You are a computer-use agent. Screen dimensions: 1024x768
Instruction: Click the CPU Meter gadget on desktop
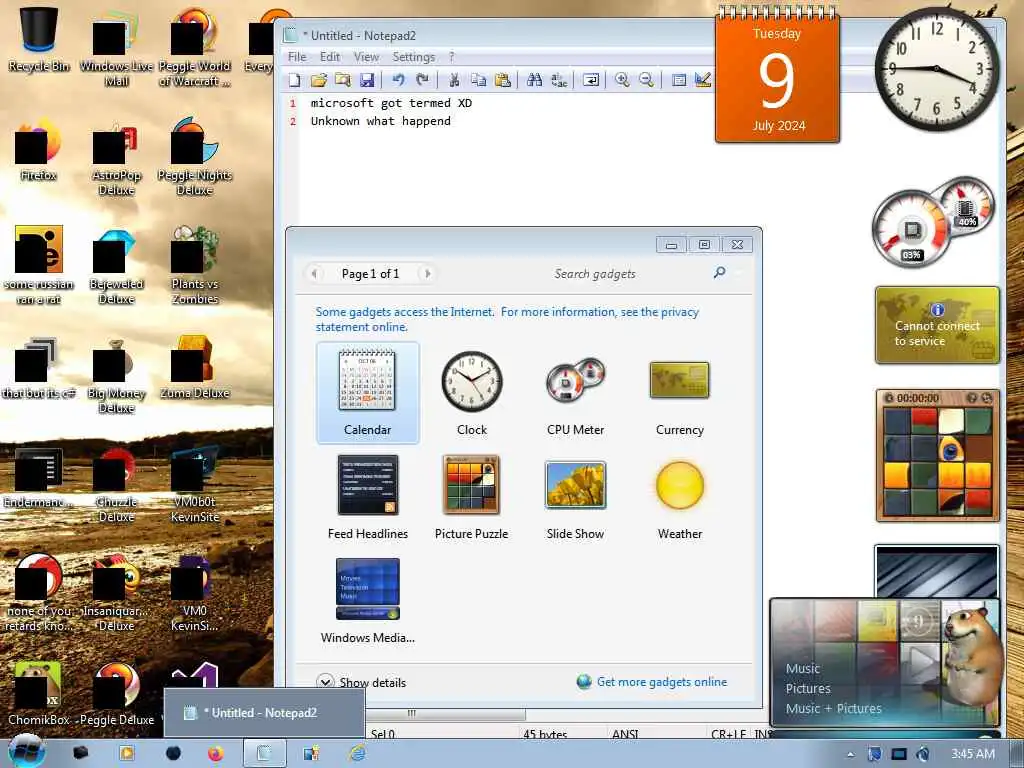934,221
